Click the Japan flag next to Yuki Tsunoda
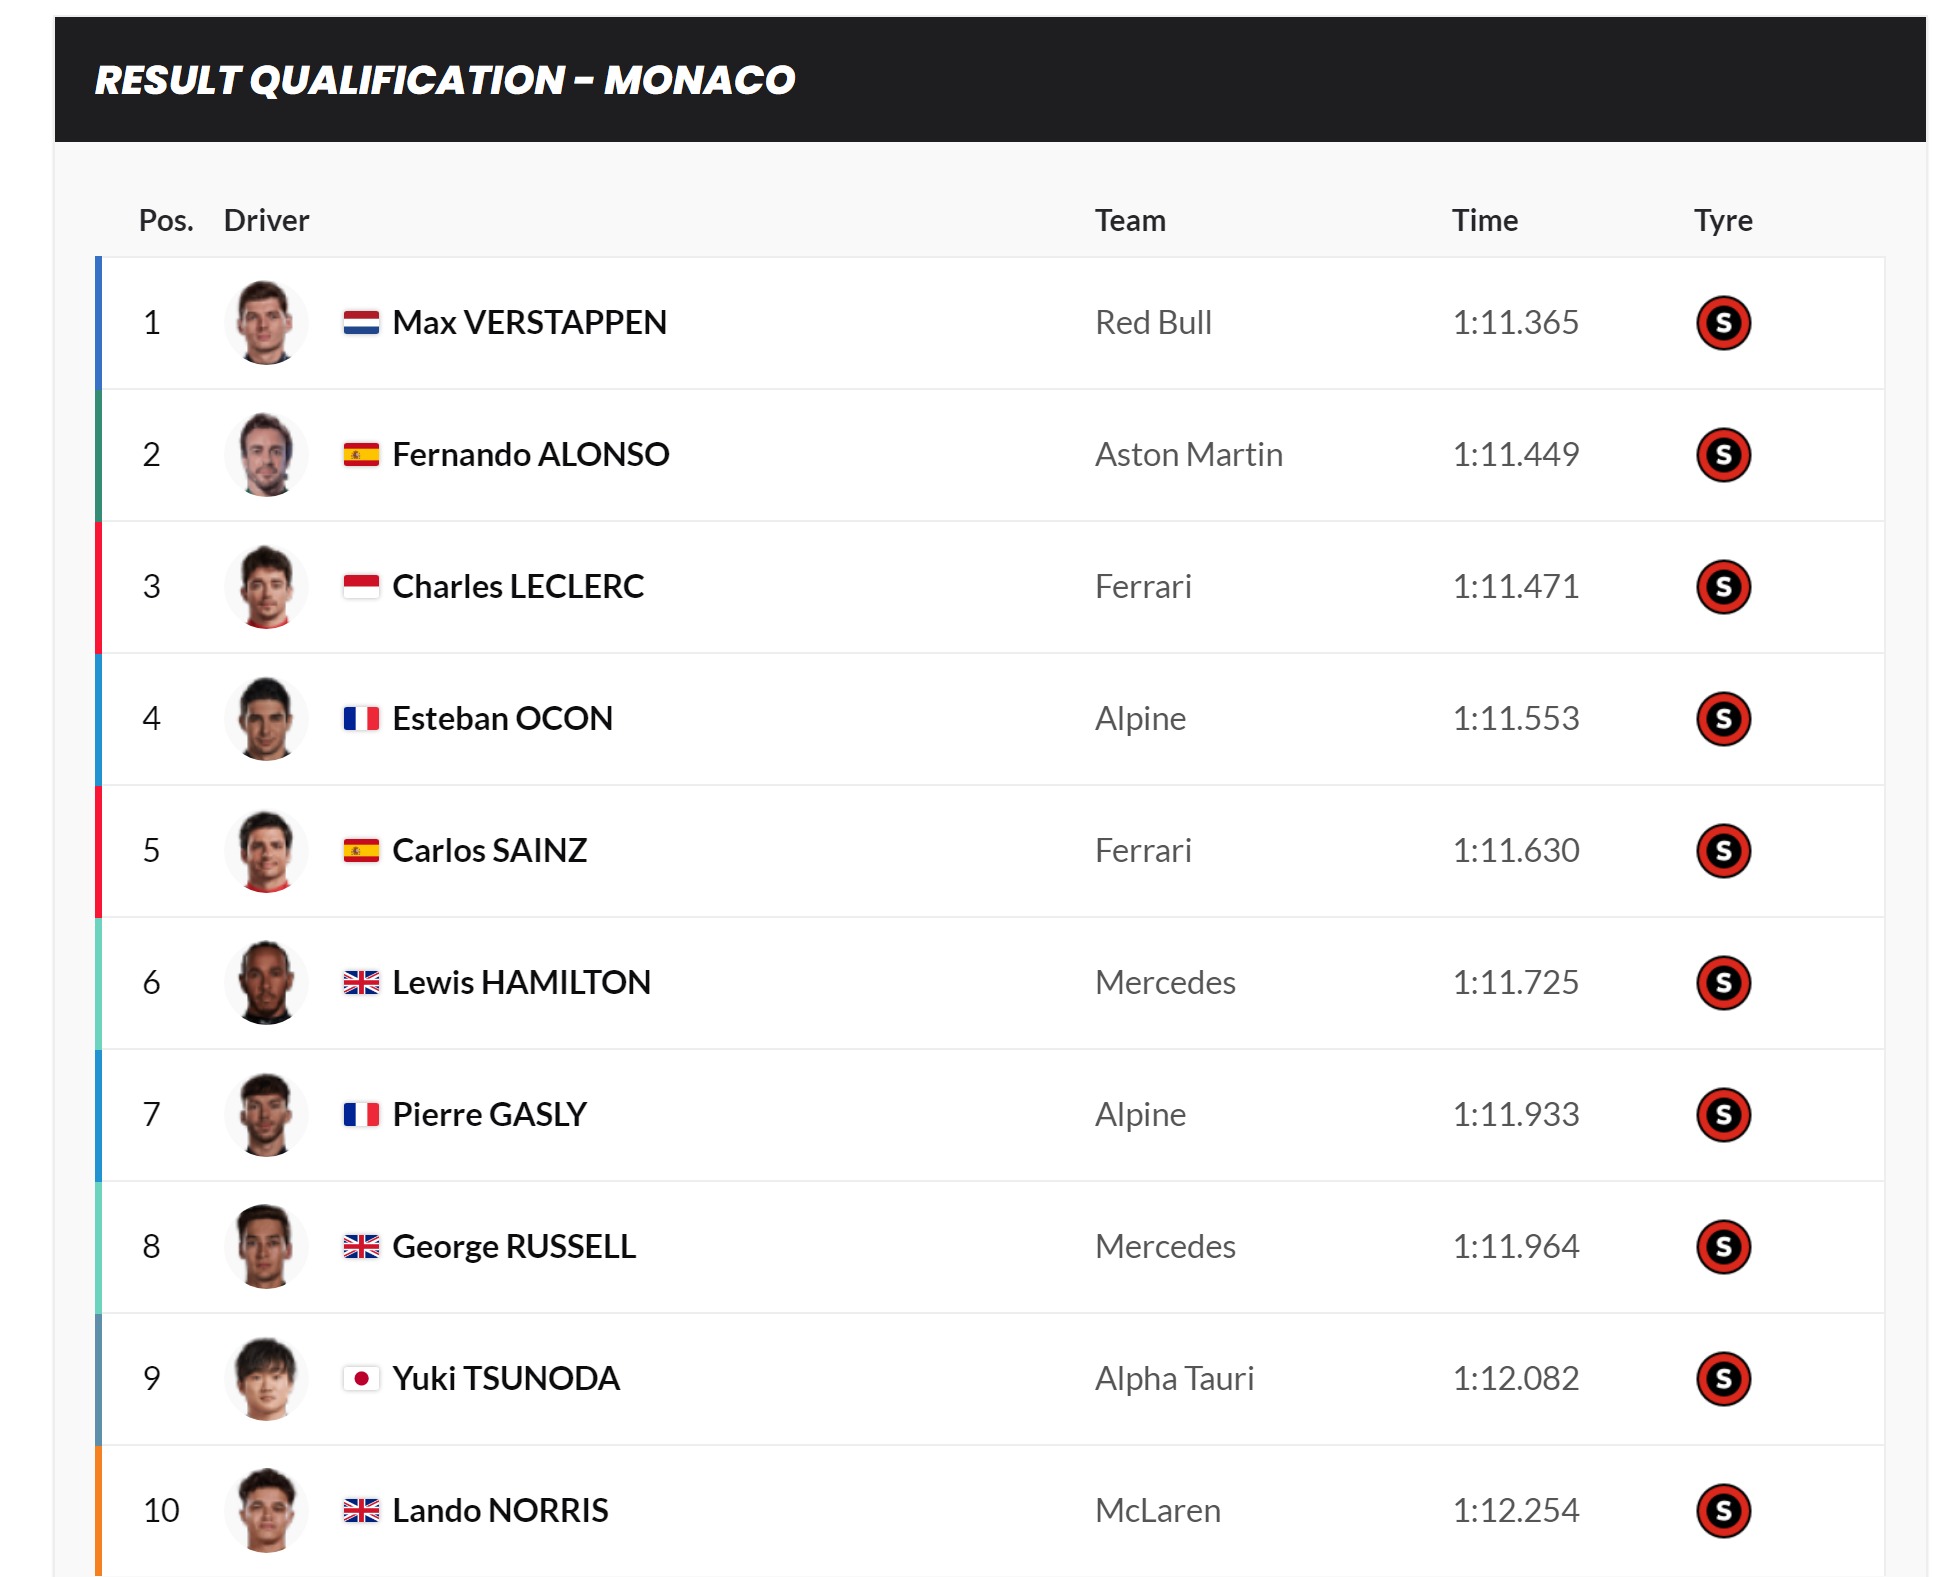 pos(361,1378)
